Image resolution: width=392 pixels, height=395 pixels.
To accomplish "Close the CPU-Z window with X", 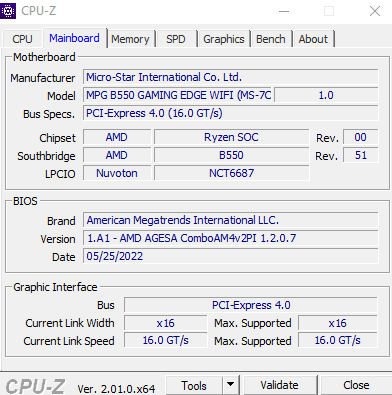I will (375, 11).
